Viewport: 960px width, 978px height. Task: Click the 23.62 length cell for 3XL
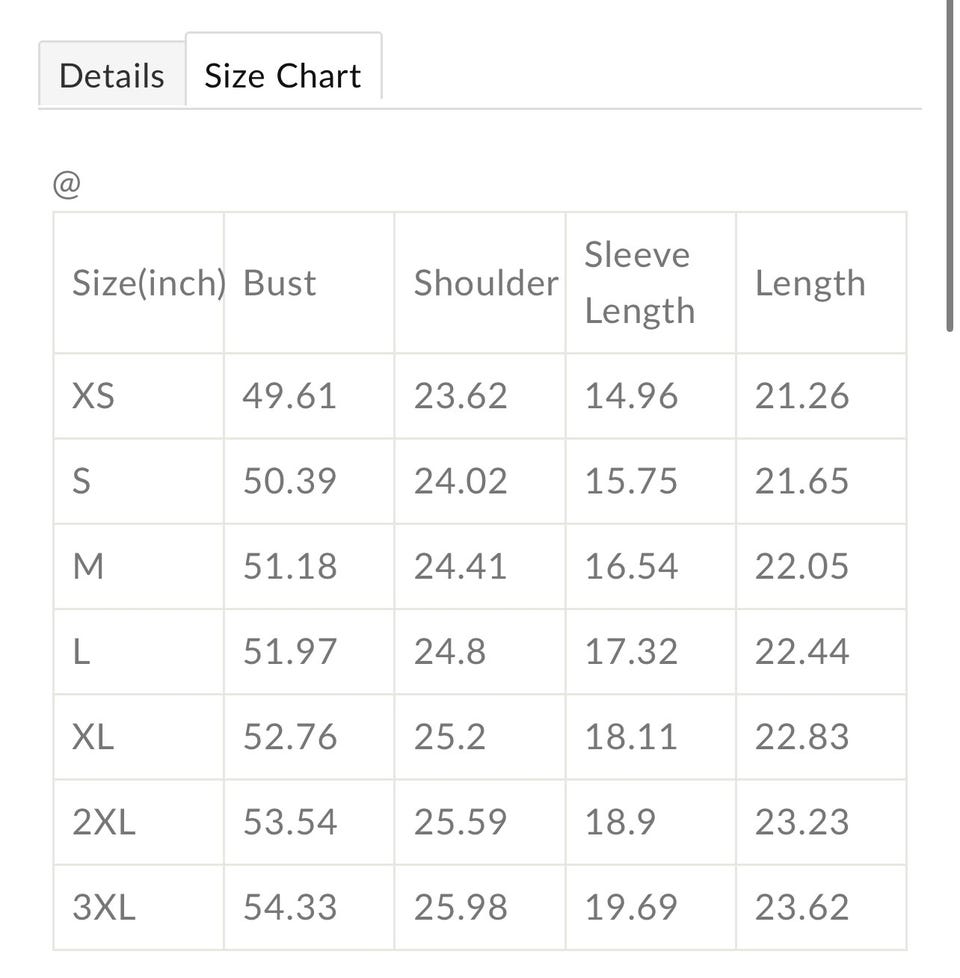tap(801, 907)
